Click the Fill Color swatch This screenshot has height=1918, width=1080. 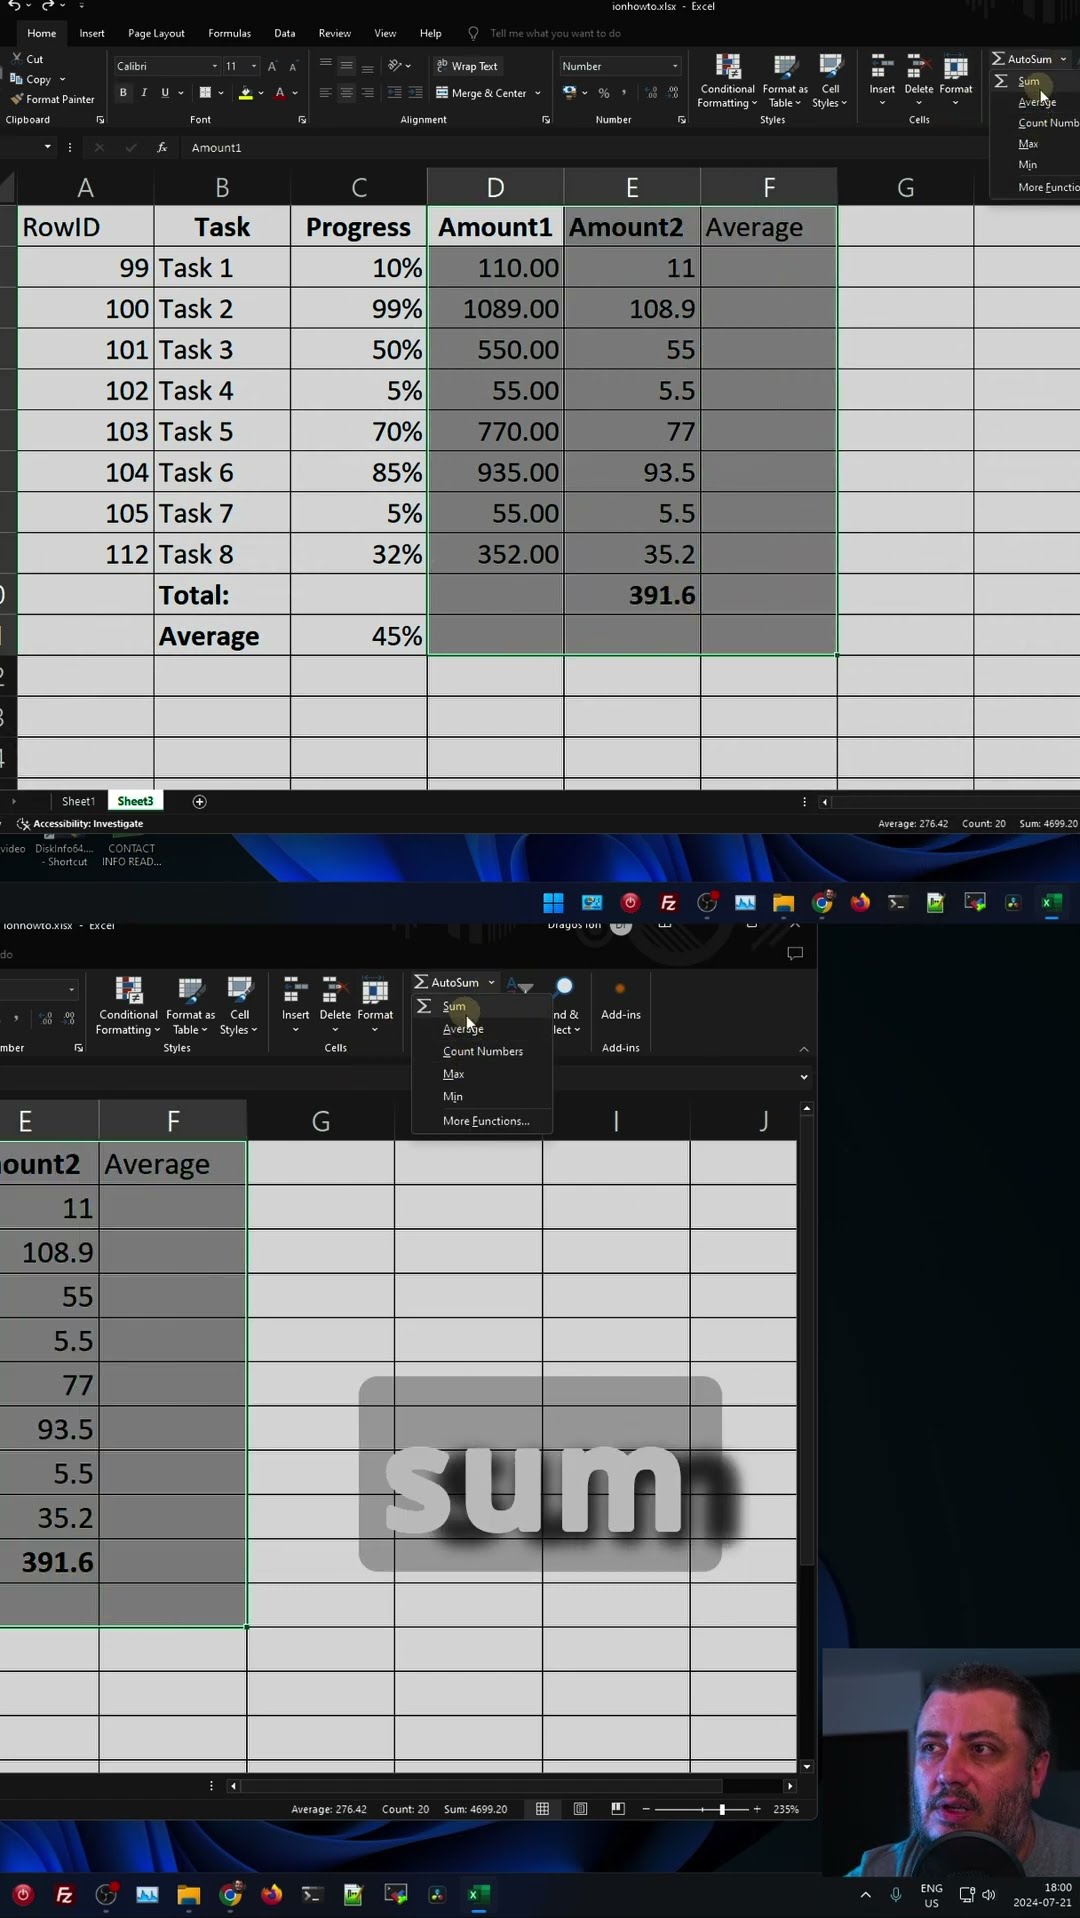[245, 93]
